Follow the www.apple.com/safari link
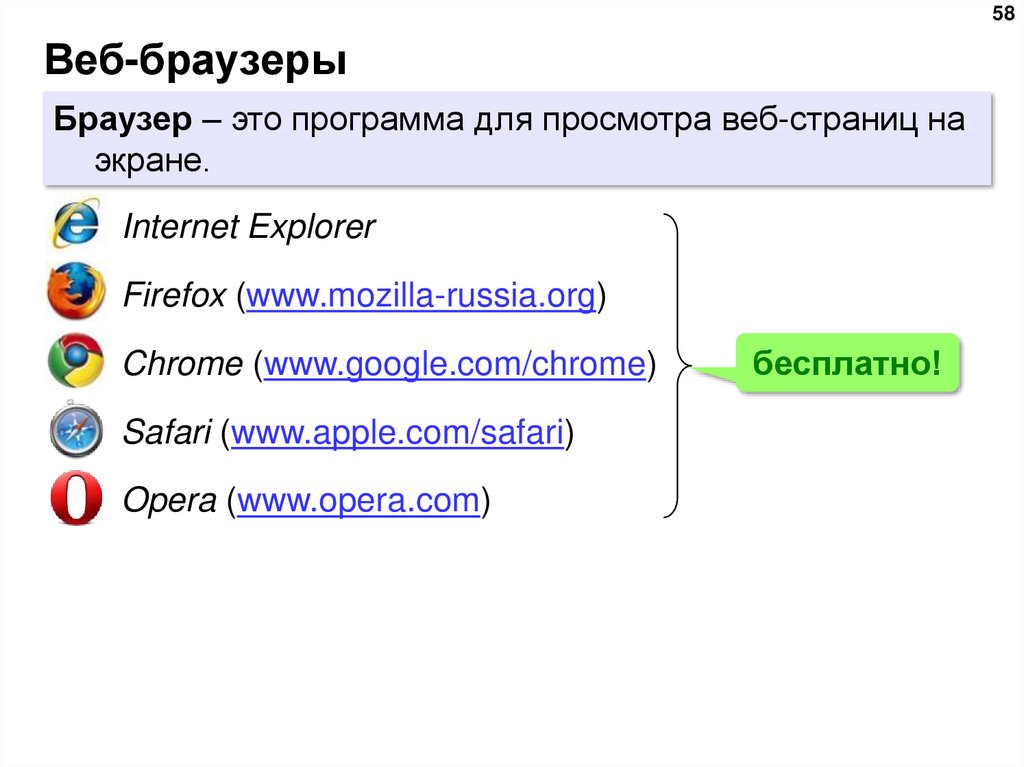This screenshot has width=1024, height=767. (x=396, y=433)
